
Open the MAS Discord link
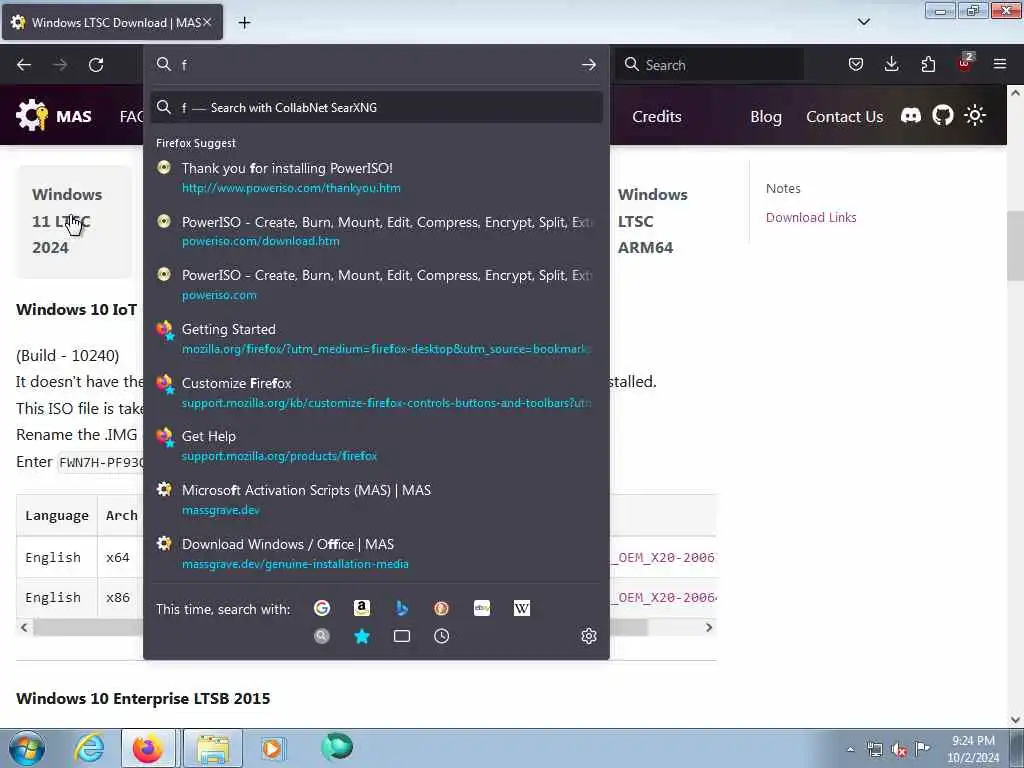pyautogui.click(x=911, y=116)
